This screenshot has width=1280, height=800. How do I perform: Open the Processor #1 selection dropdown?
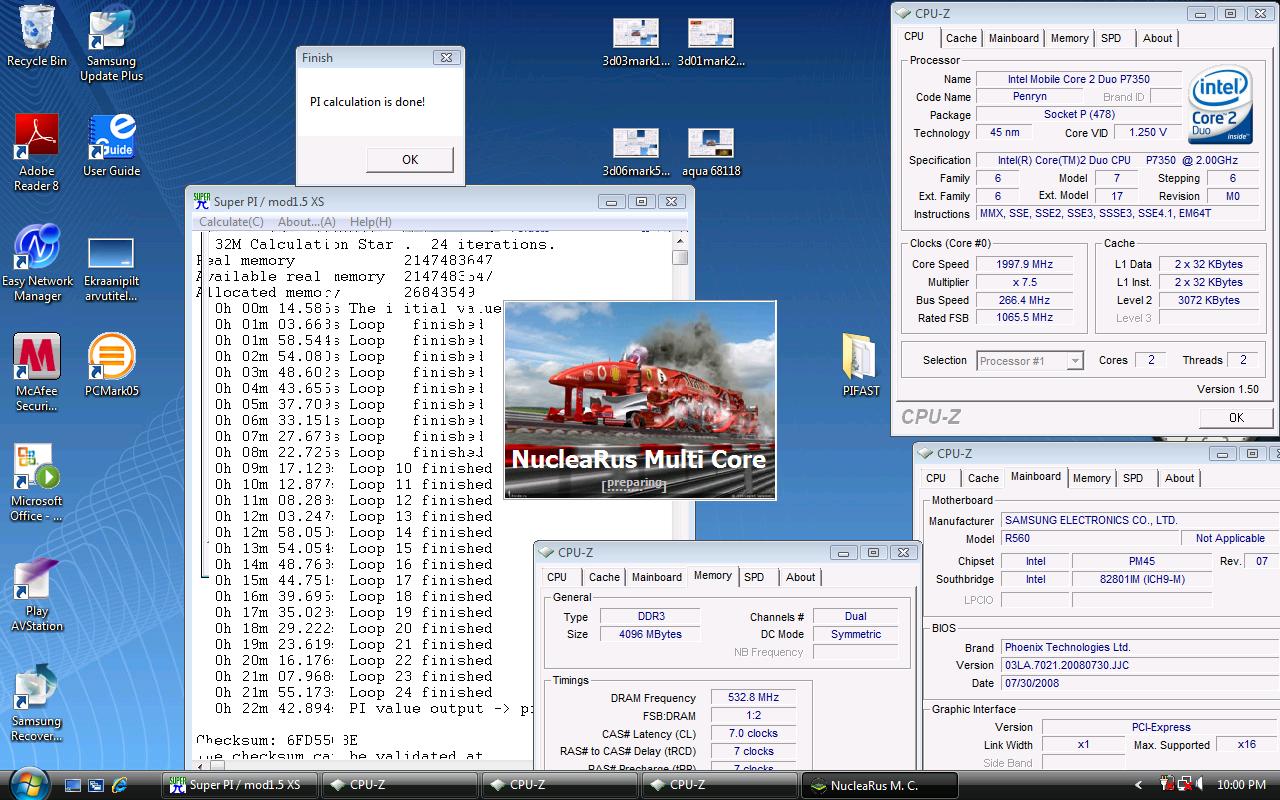(x=1029, y=361)
